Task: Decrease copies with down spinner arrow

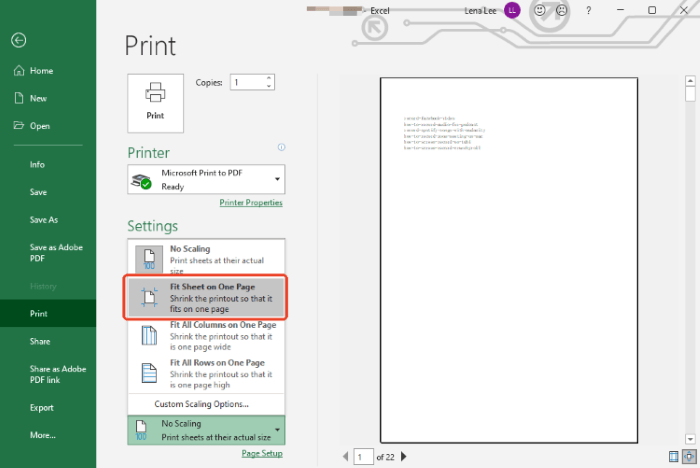Action: [269, 86]
